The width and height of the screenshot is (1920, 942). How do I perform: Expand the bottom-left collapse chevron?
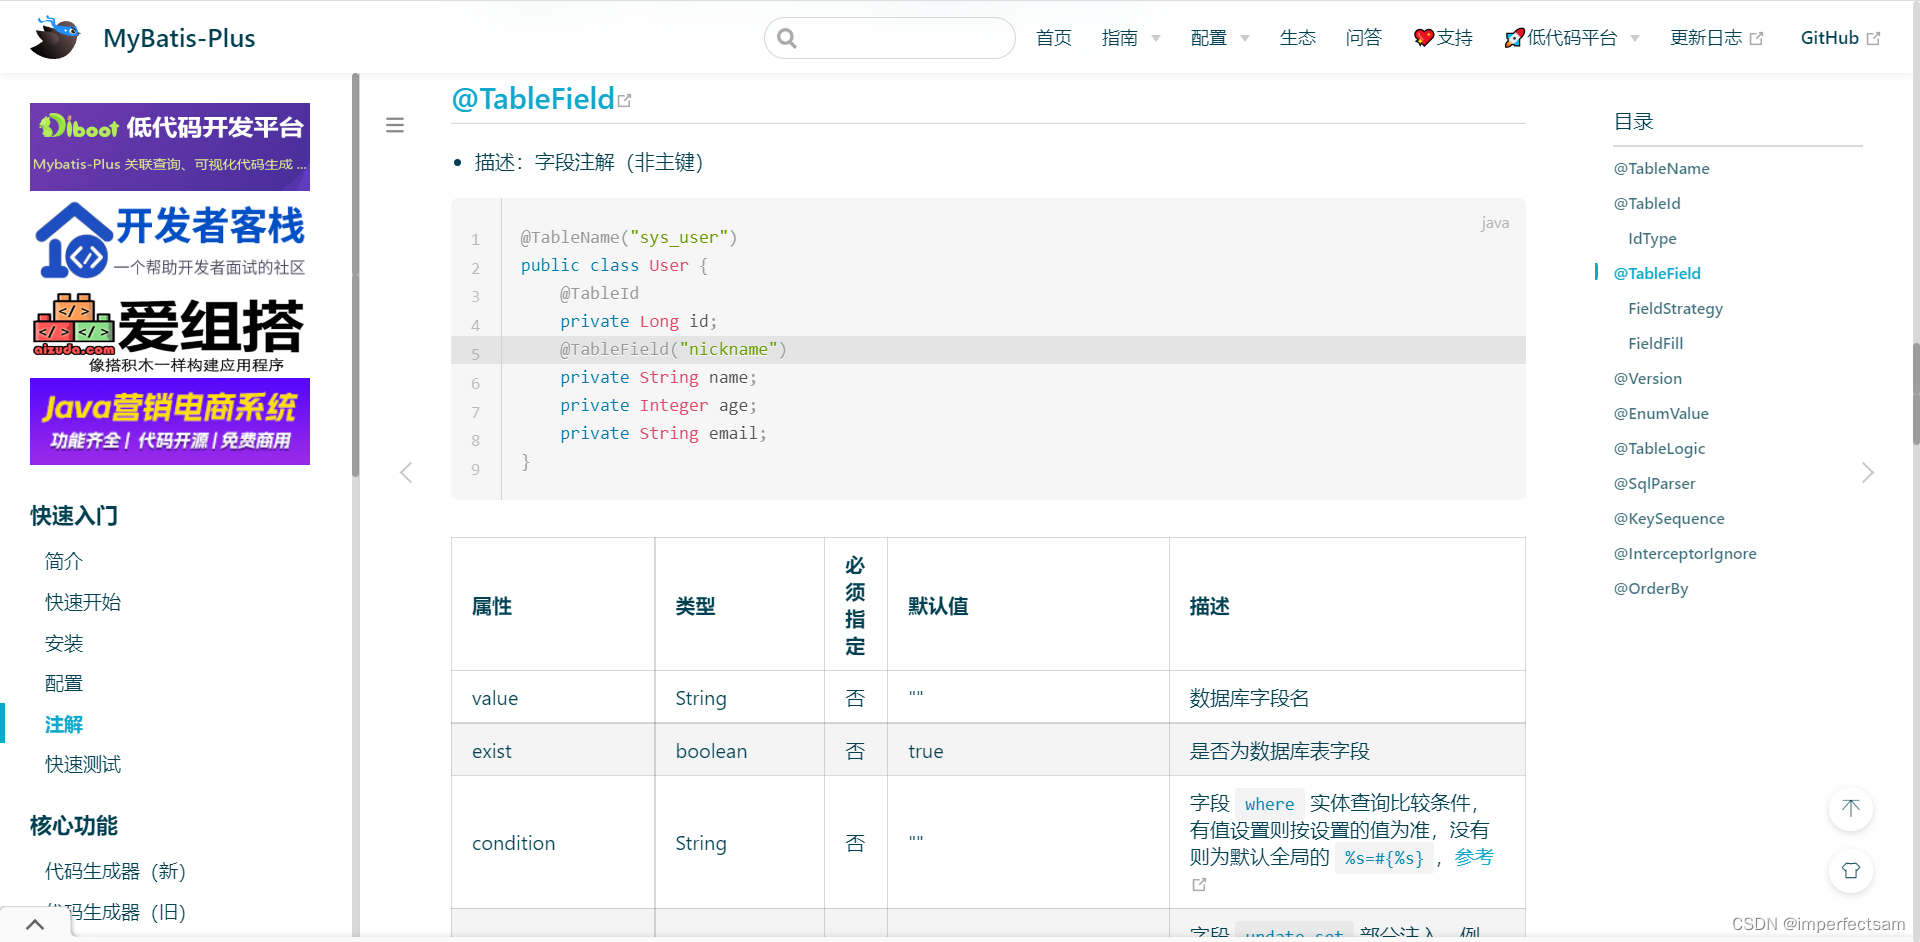pos(35,924)
